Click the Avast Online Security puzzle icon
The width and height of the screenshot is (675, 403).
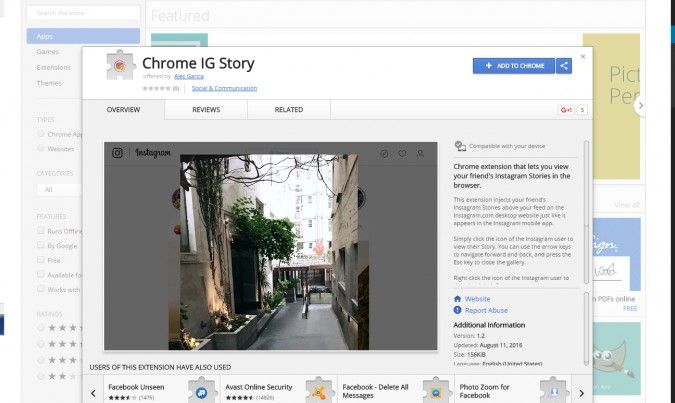(319, 391)
